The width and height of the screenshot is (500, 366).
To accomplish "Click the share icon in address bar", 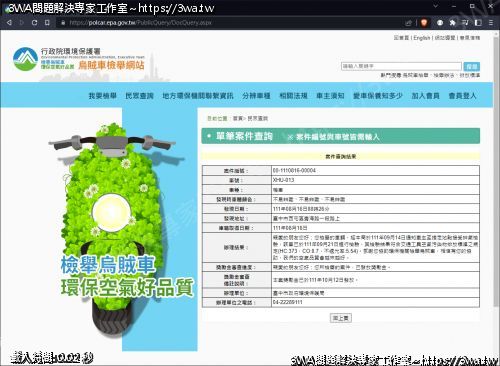I will (409, 23).
